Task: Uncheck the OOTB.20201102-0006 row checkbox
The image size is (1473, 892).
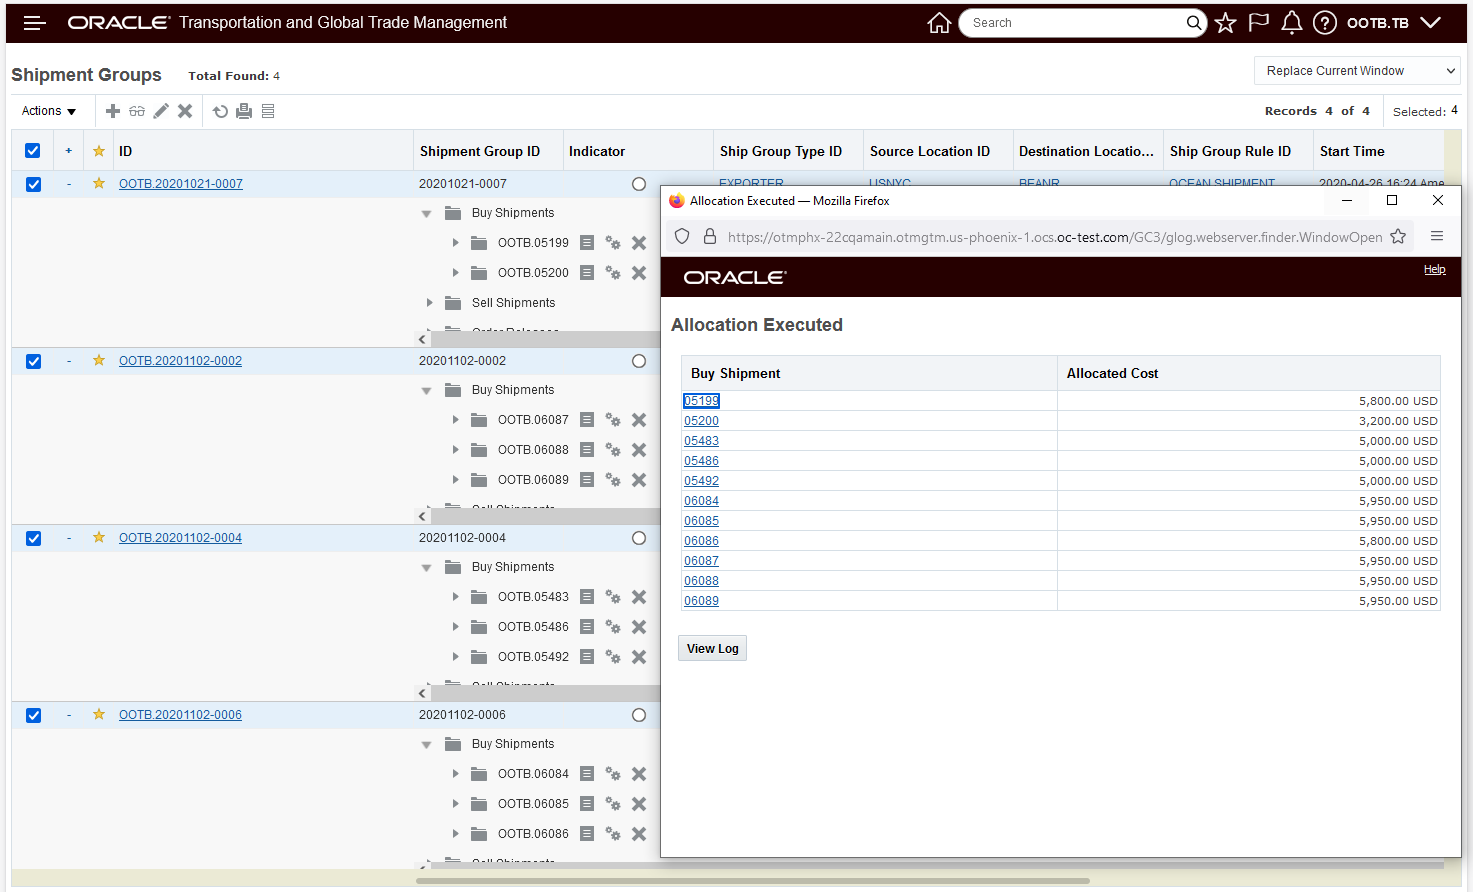Action: [33, 715]
